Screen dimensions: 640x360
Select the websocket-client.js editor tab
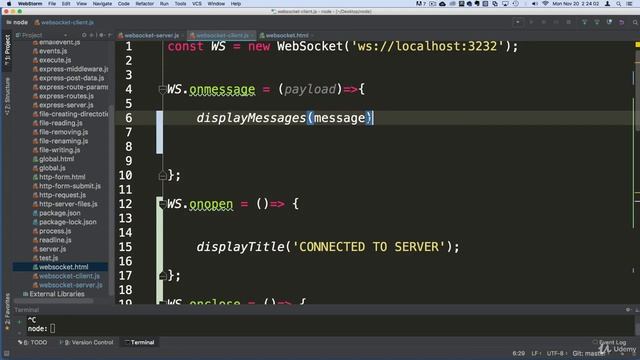(221, 36)
